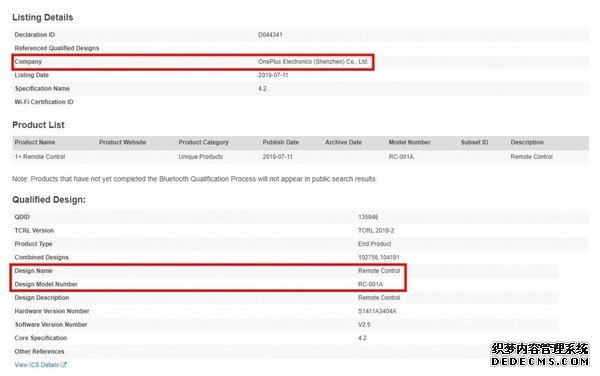Click the Core Specification value 4.2
Image resolution: width=600 pixels, height=376 pixels.
point(362,338)
